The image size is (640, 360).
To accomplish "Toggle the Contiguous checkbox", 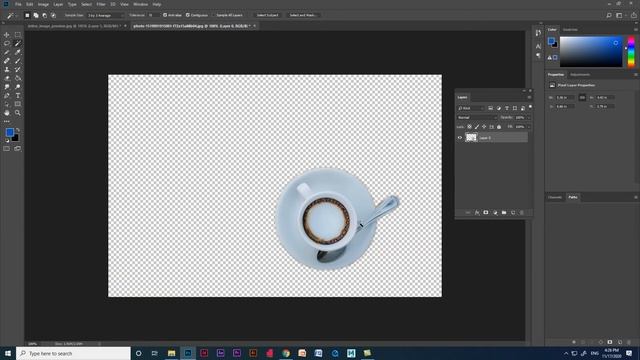I will (188, 15).
